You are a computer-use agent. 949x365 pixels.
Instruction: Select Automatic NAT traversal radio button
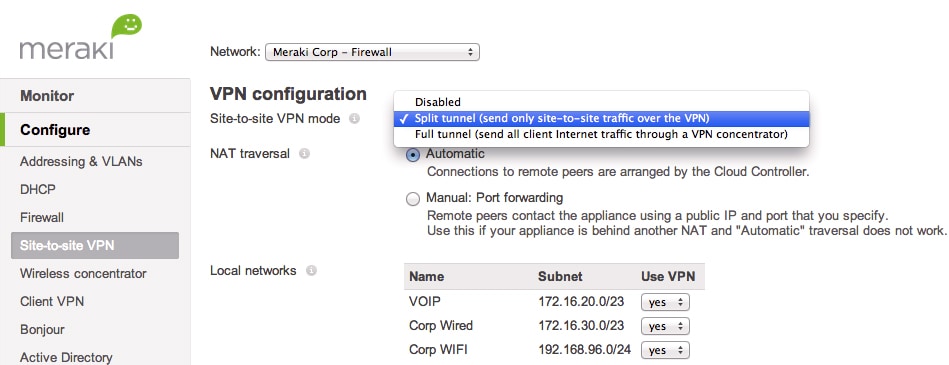pyautogui.click(x=413, y=155)
